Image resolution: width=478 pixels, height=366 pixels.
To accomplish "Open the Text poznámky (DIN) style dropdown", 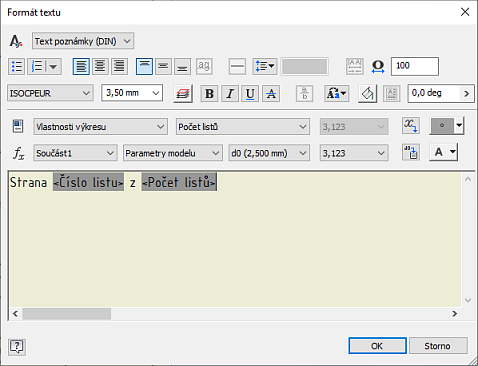I will coord(83,41).
